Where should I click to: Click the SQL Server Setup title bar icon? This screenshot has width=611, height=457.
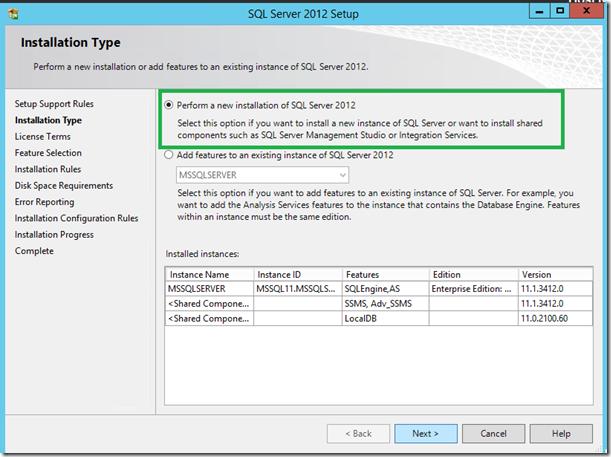(x=13, y=14)
